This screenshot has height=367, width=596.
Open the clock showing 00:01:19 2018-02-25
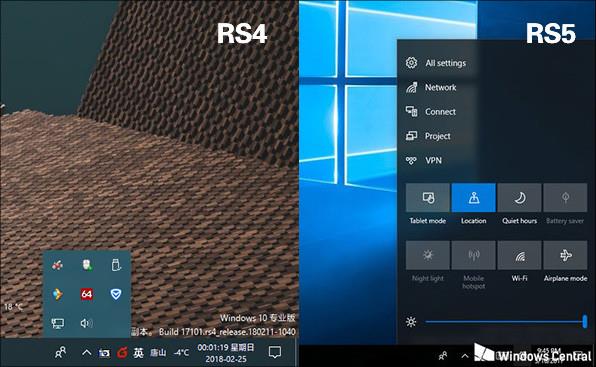coord(226,353)
